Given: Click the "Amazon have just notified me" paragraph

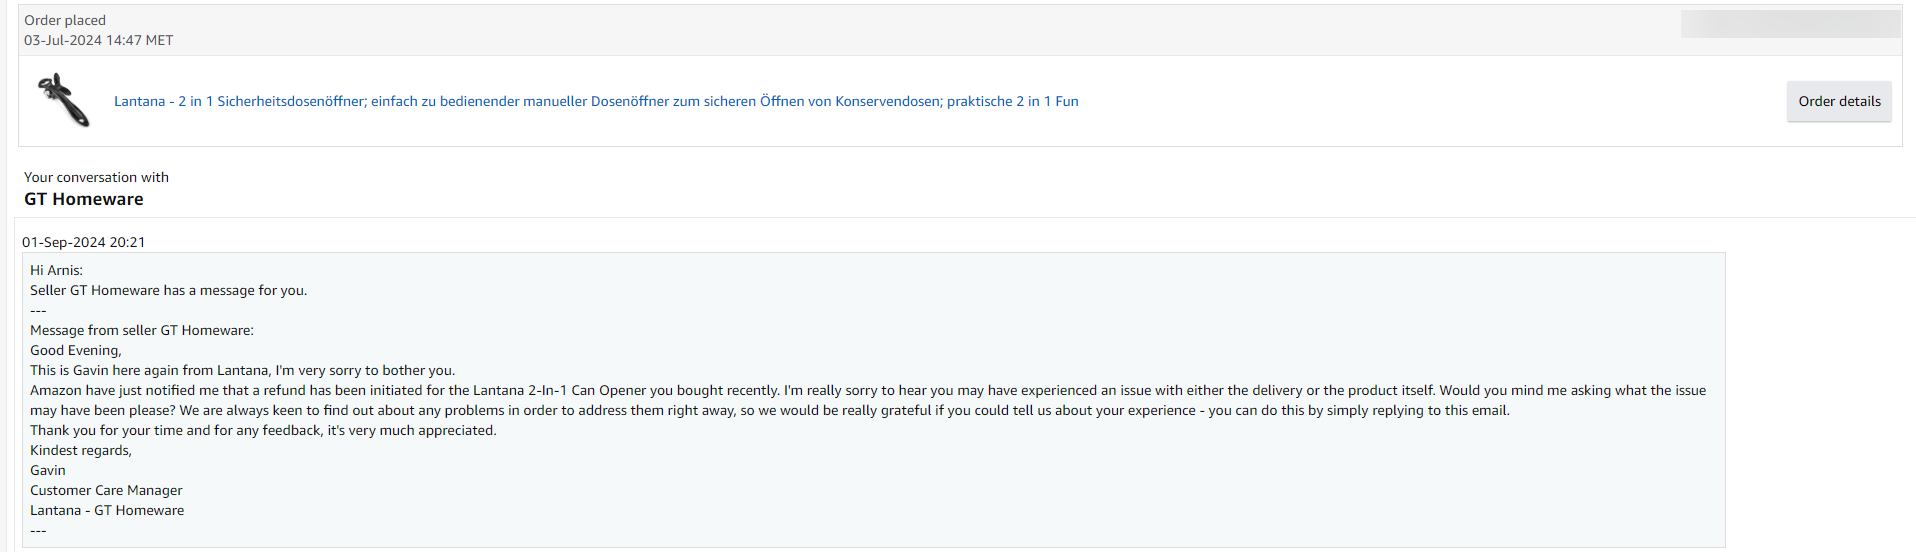Looking at the screenshot, I should pos(867,390).
